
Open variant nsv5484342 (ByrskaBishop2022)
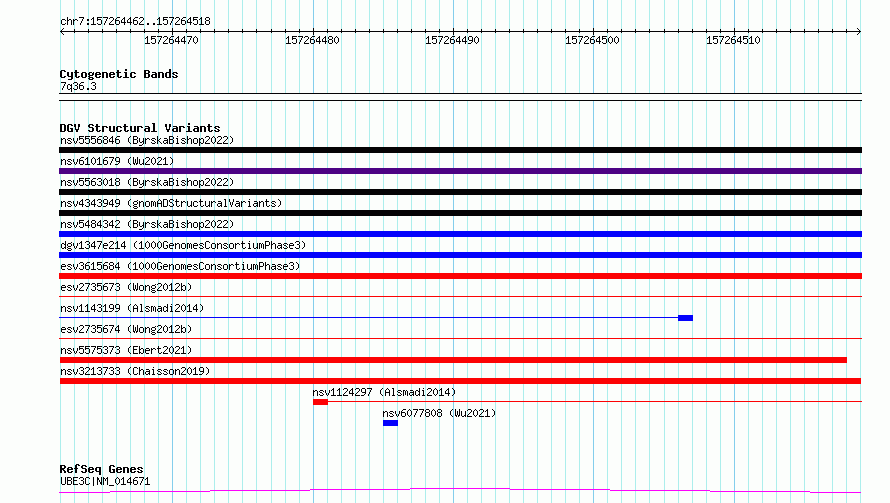coord(147,224)
